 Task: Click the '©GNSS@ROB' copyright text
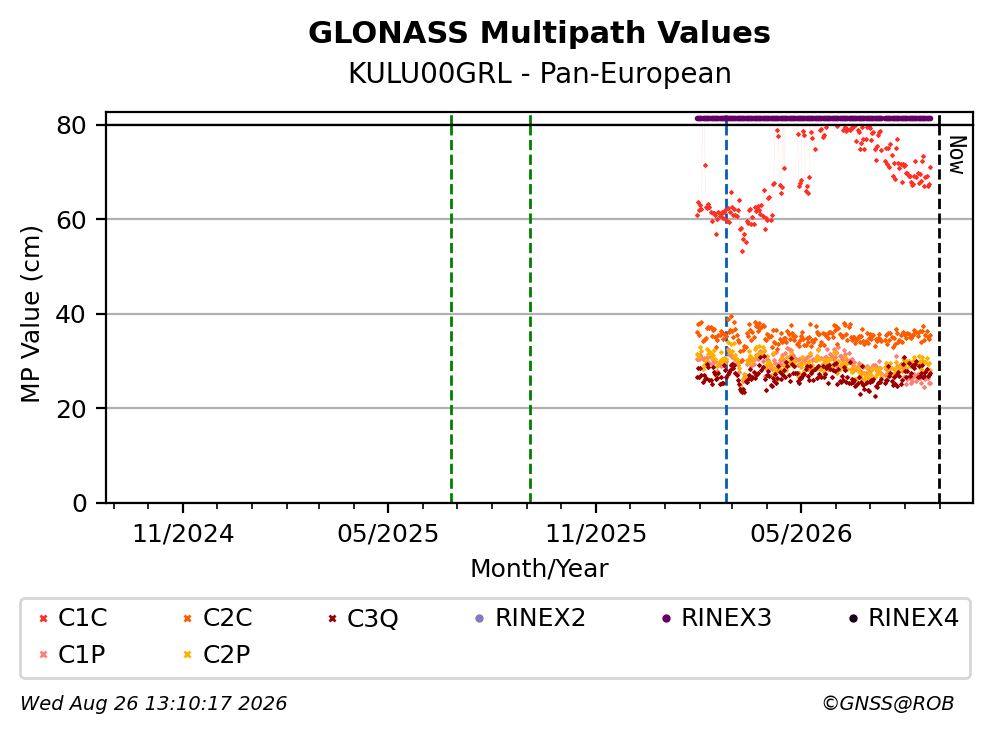(x=888, y=703)
